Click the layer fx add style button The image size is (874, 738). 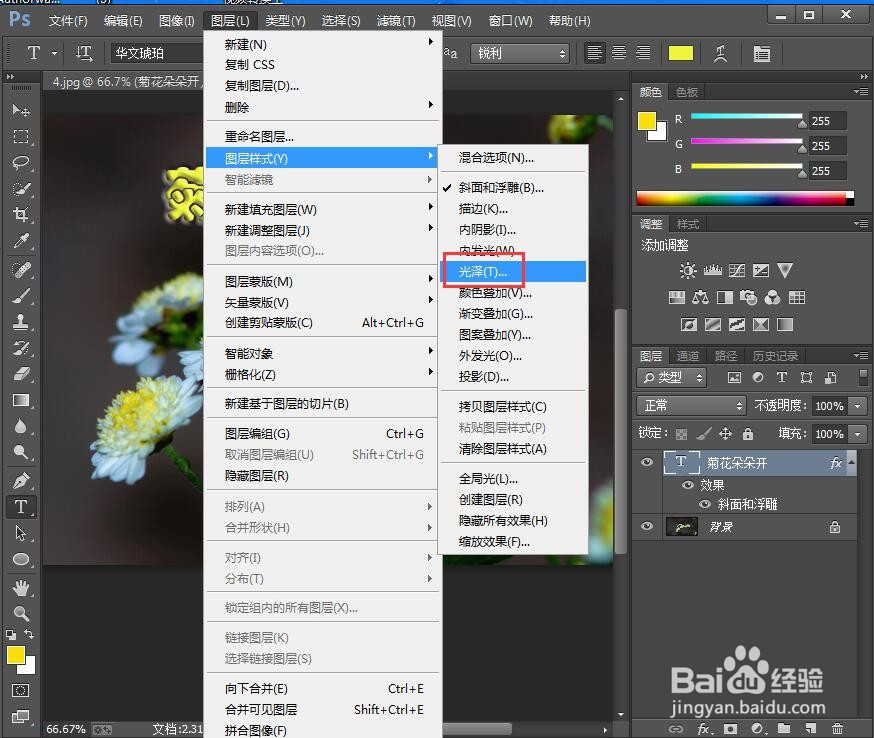click(704, 728)
